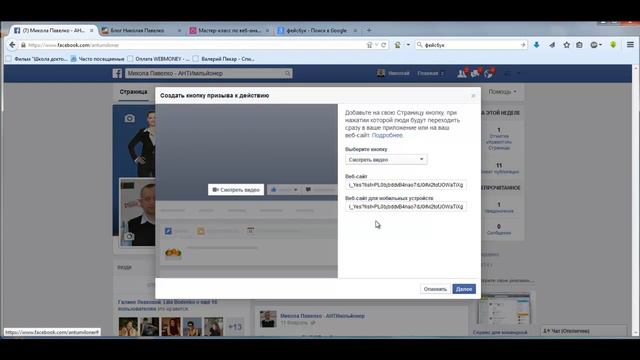Close the call-to-action dialog with the X
This screenshot has width=640, height=360.
click(x=473, y=96)
